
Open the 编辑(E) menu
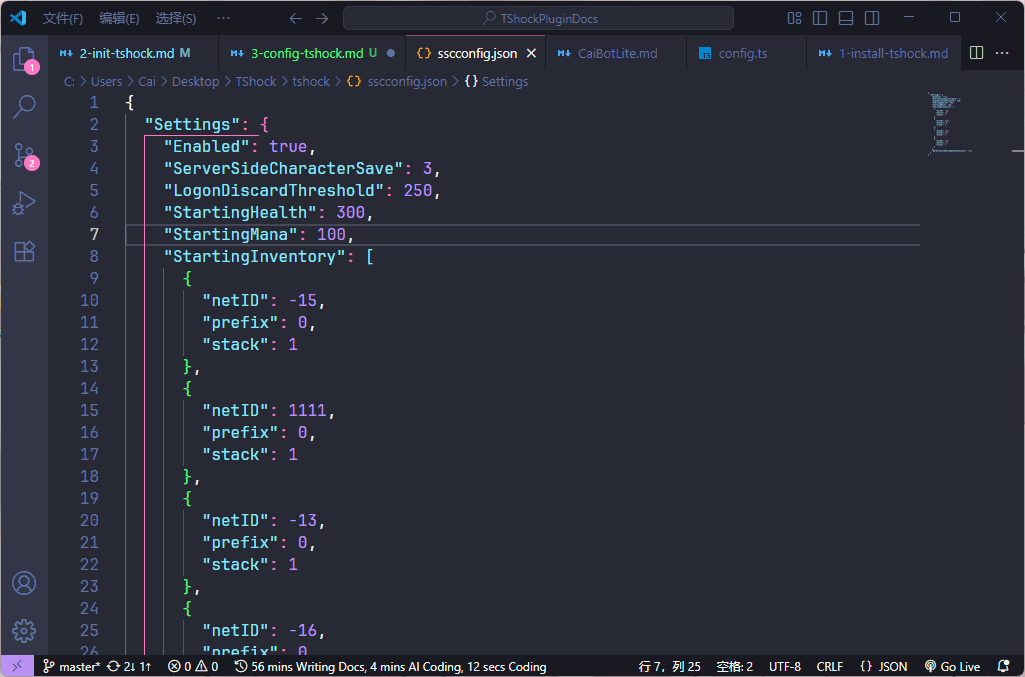[x=119, y=18]
